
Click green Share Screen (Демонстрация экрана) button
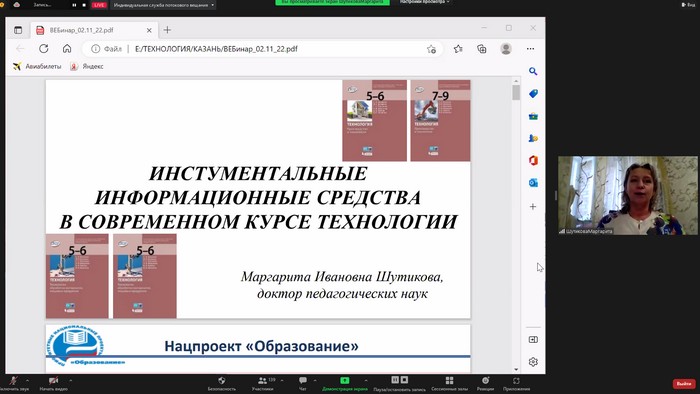point(345,383)
